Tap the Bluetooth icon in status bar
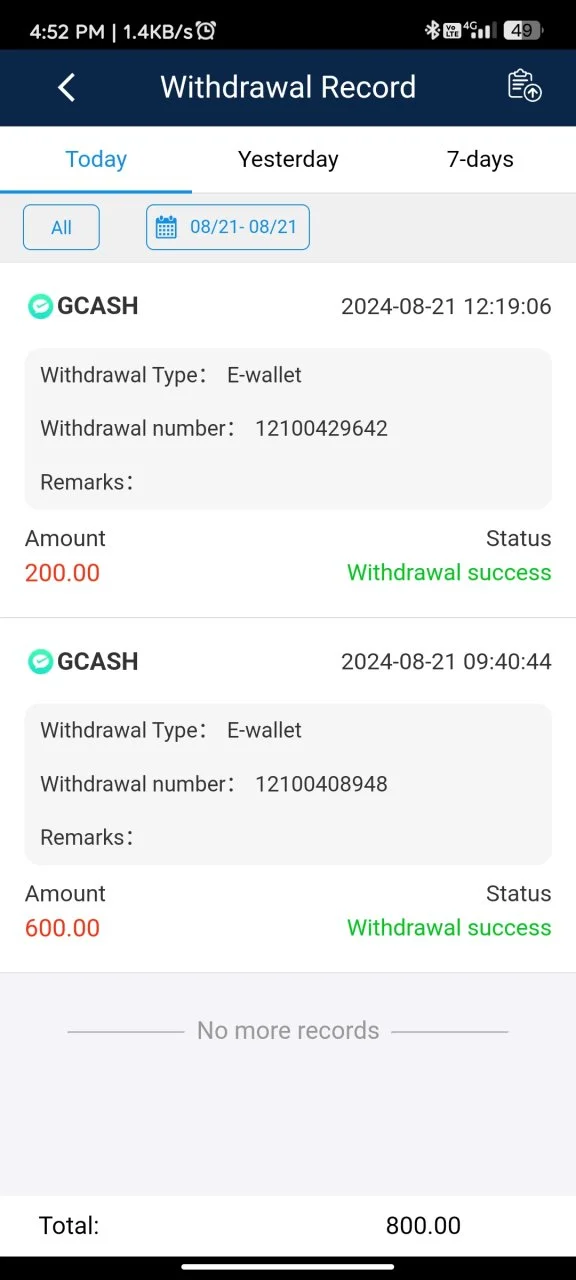Screen dimensions: 576x1280 tap(432, 31)
